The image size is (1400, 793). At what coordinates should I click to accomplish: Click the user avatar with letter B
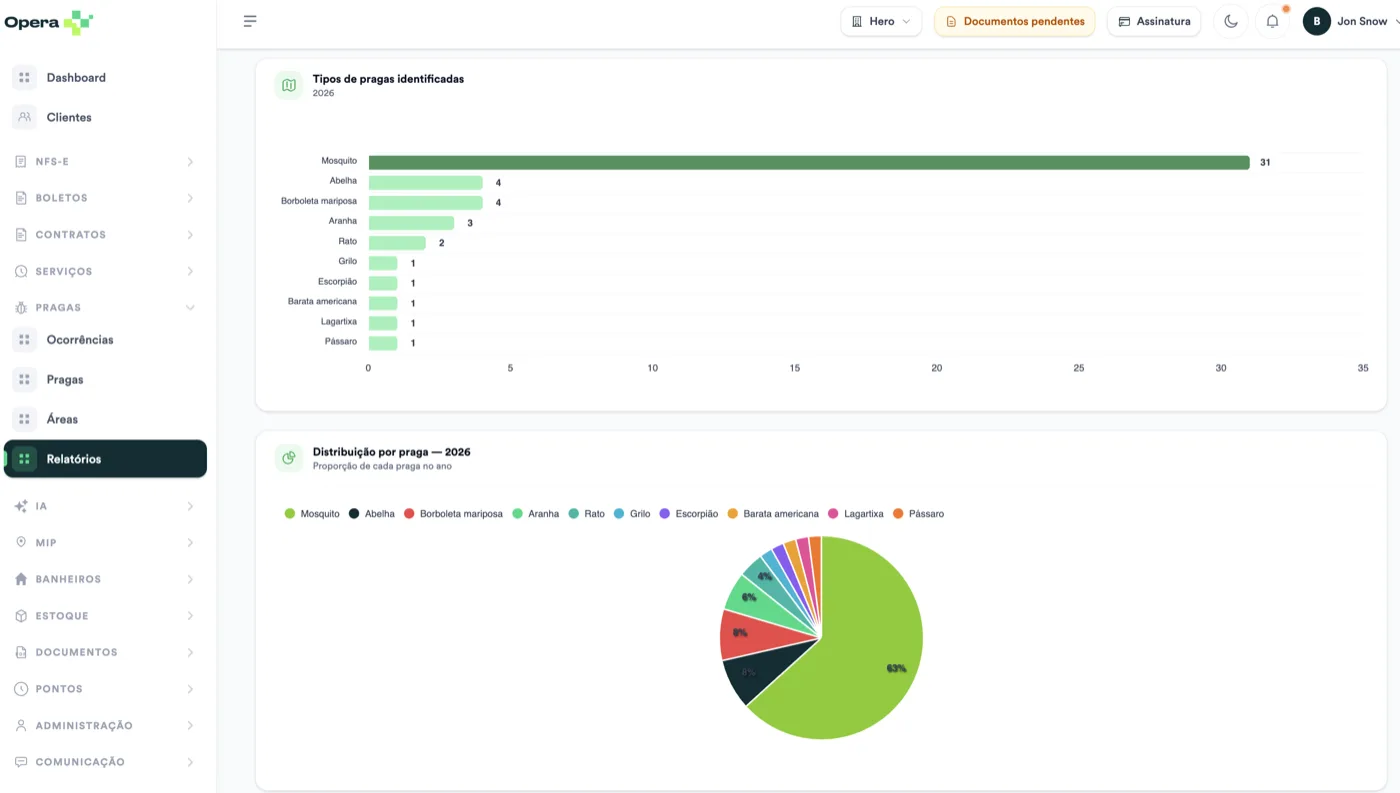pyautogui.click(x=1316, y=21)
